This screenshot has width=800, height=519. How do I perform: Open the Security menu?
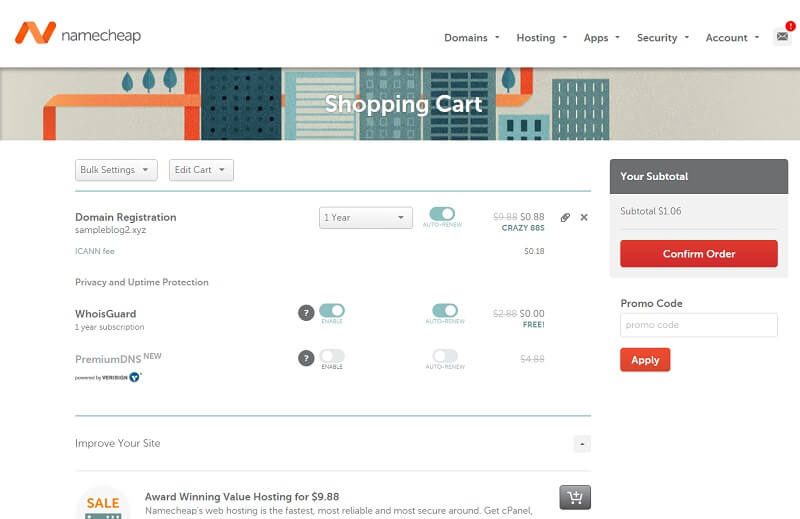point(663,38)
